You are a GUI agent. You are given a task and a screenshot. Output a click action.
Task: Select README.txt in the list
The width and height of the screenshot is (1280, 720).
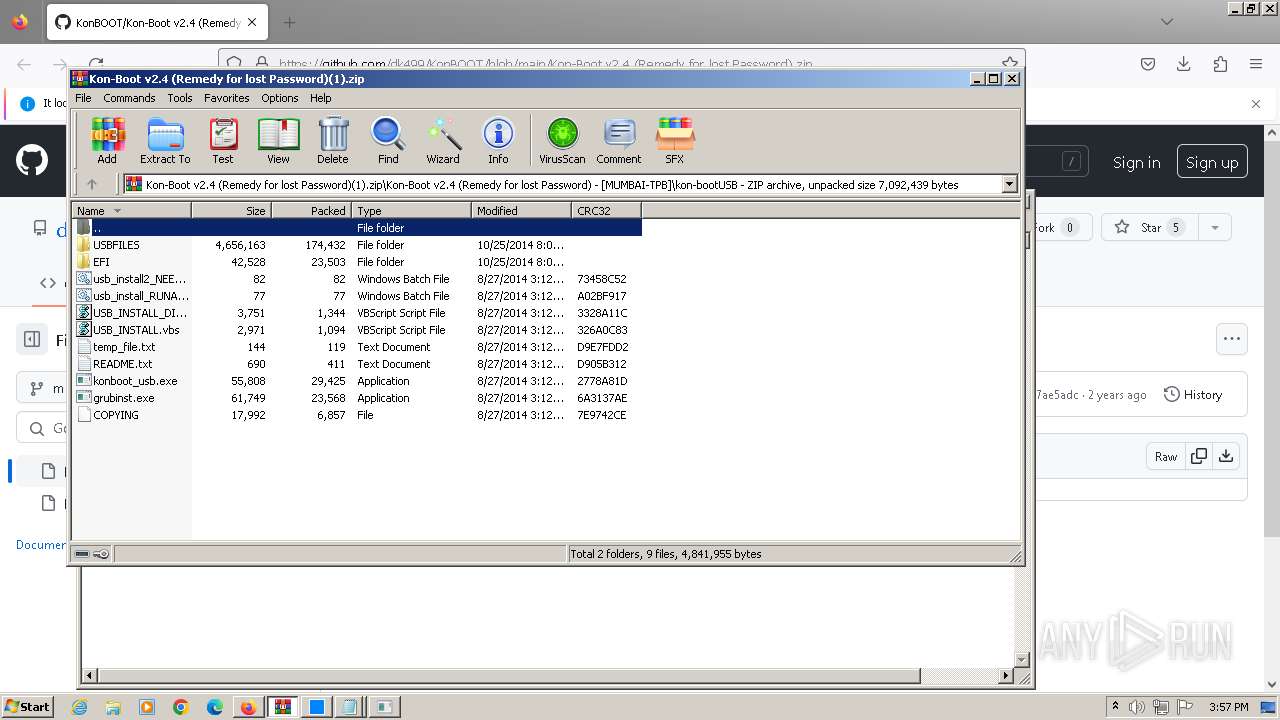tap(357, 364)
